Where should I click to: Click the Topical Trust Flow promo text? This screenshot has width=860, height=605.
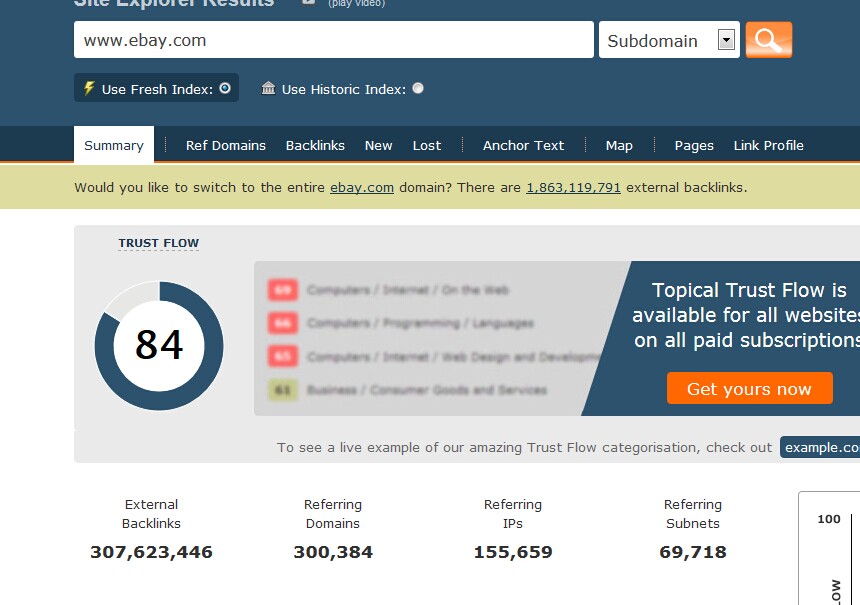[748, 315]
